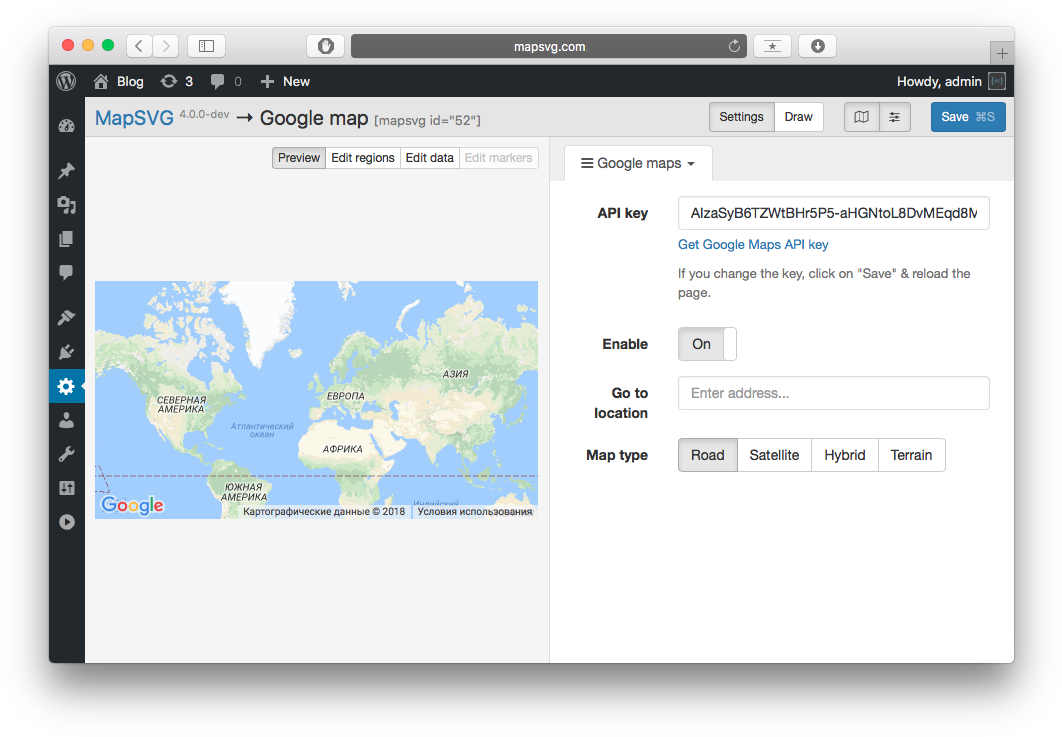Screen dimensions: 1062x737
Task: Open Условия использования map terms link
Action: 474,511
